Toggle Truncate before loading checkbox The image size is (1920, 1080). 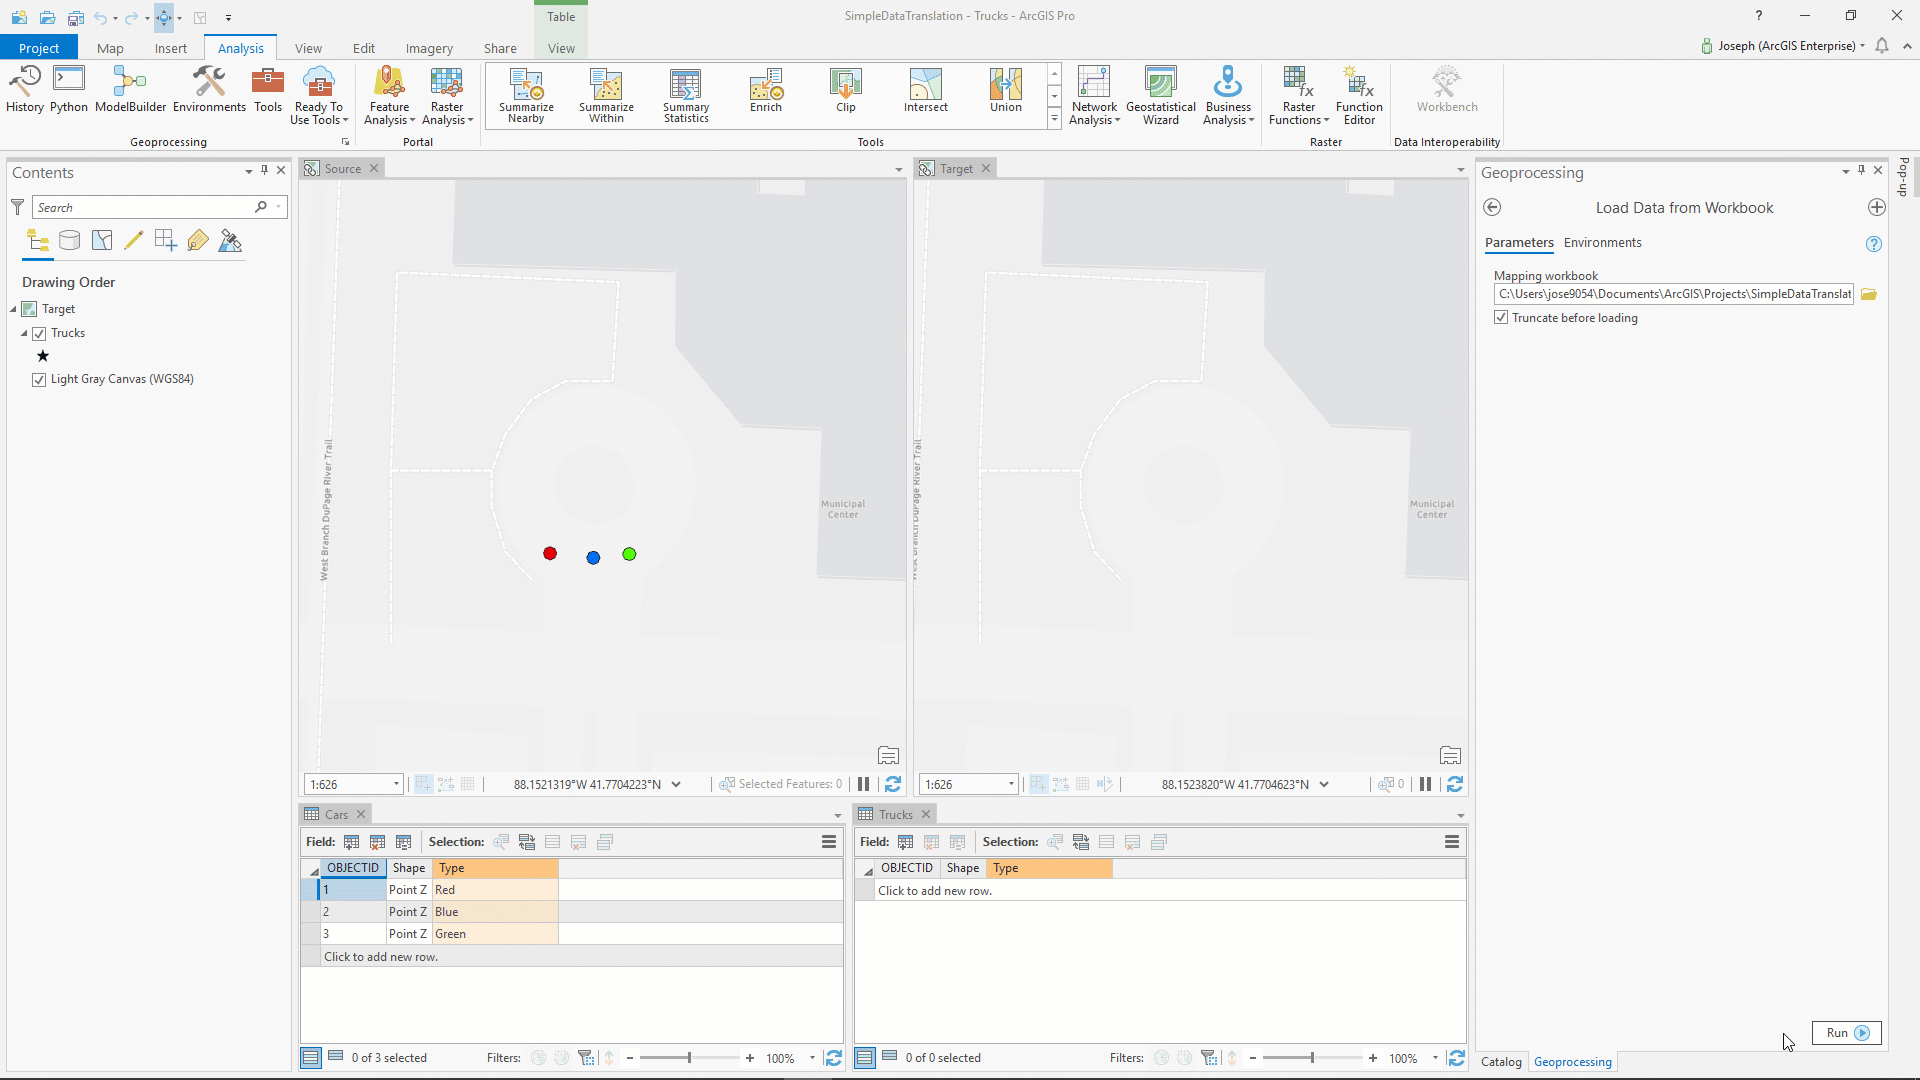tap(1501, 318)
